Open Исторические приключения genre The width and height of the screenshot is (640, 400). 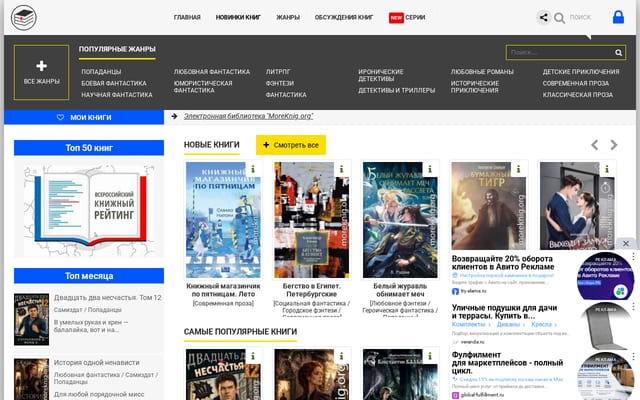point(475,87)
